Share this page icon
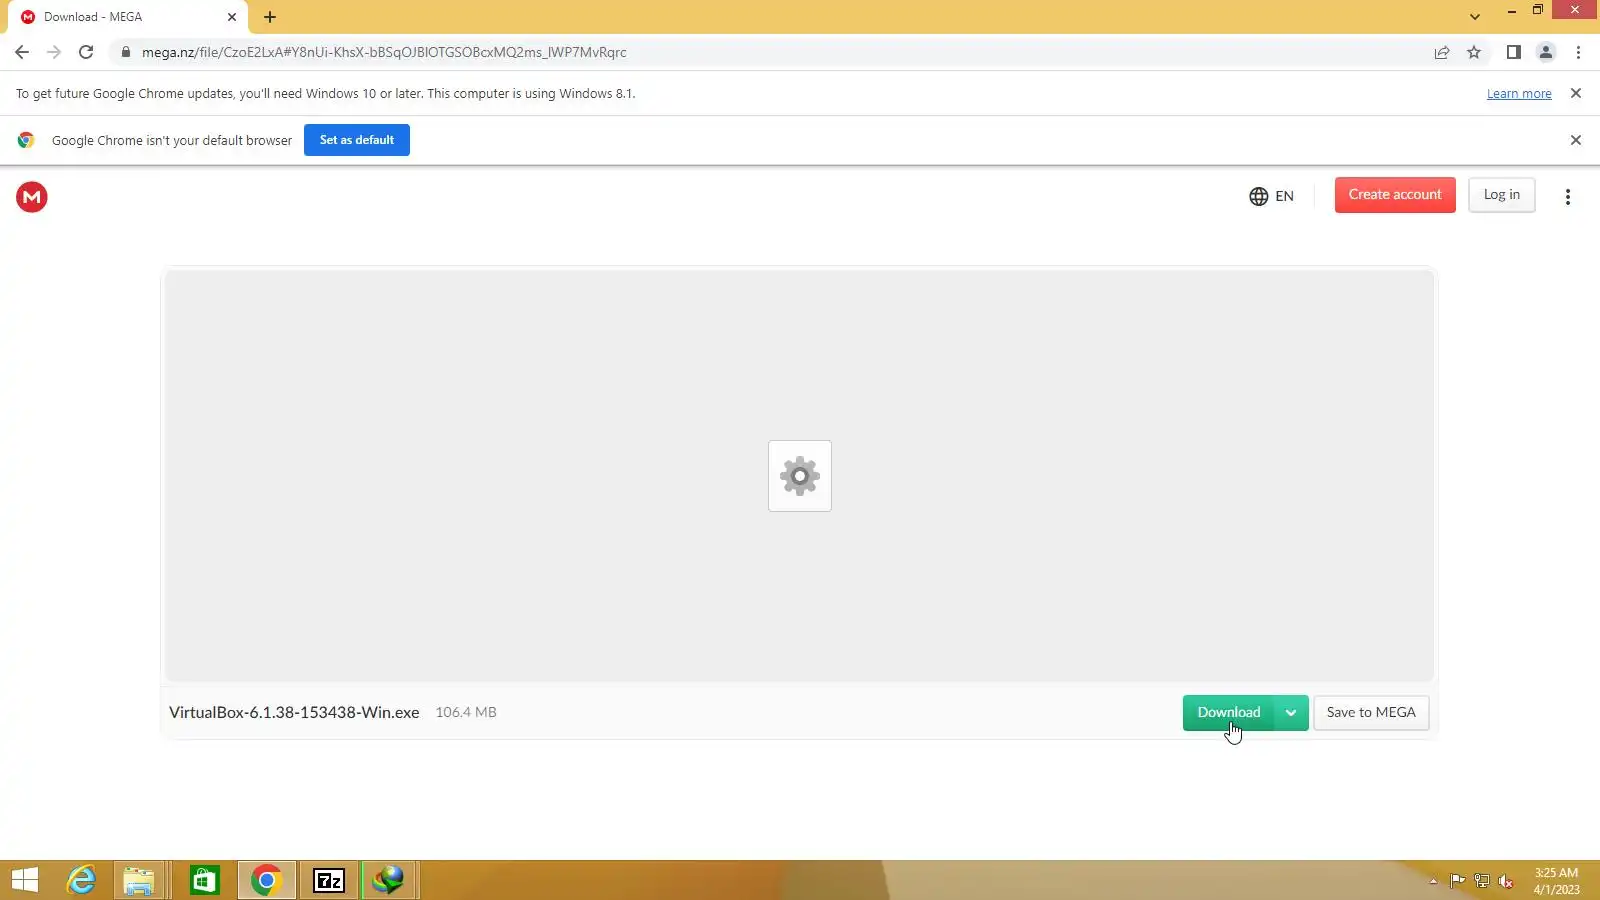This screenshot has height=900, width=1600. click(1442, 52)
